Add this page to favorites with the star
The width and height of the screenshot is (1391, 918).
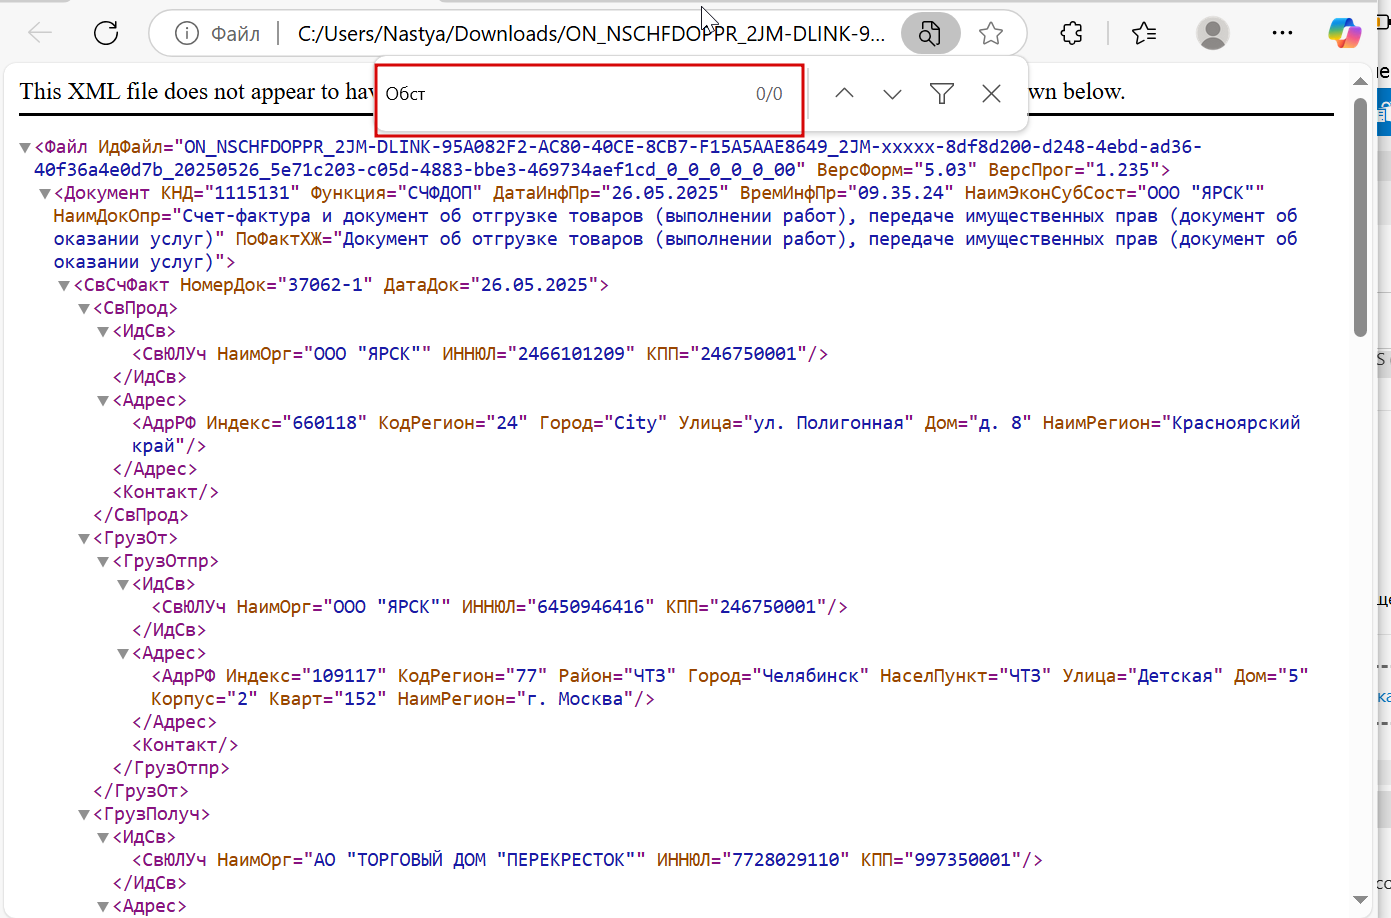click(x=991, y=34)
